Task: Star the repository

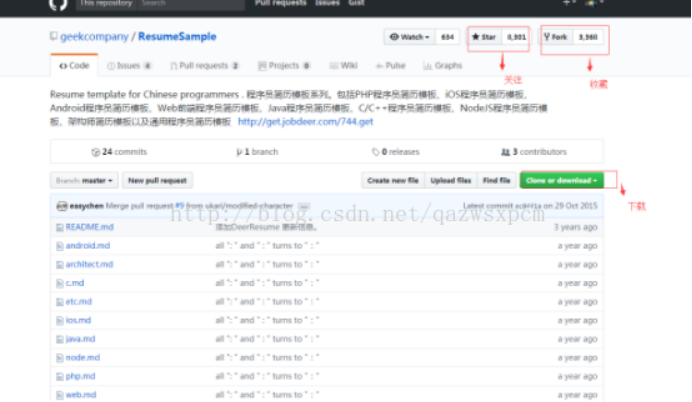Action: (484, 37)
